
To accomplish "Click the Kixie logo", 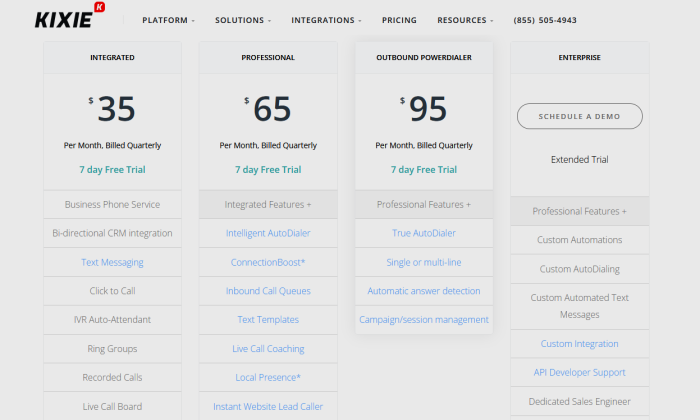I will pyautogui.click(x=70, y=16).
